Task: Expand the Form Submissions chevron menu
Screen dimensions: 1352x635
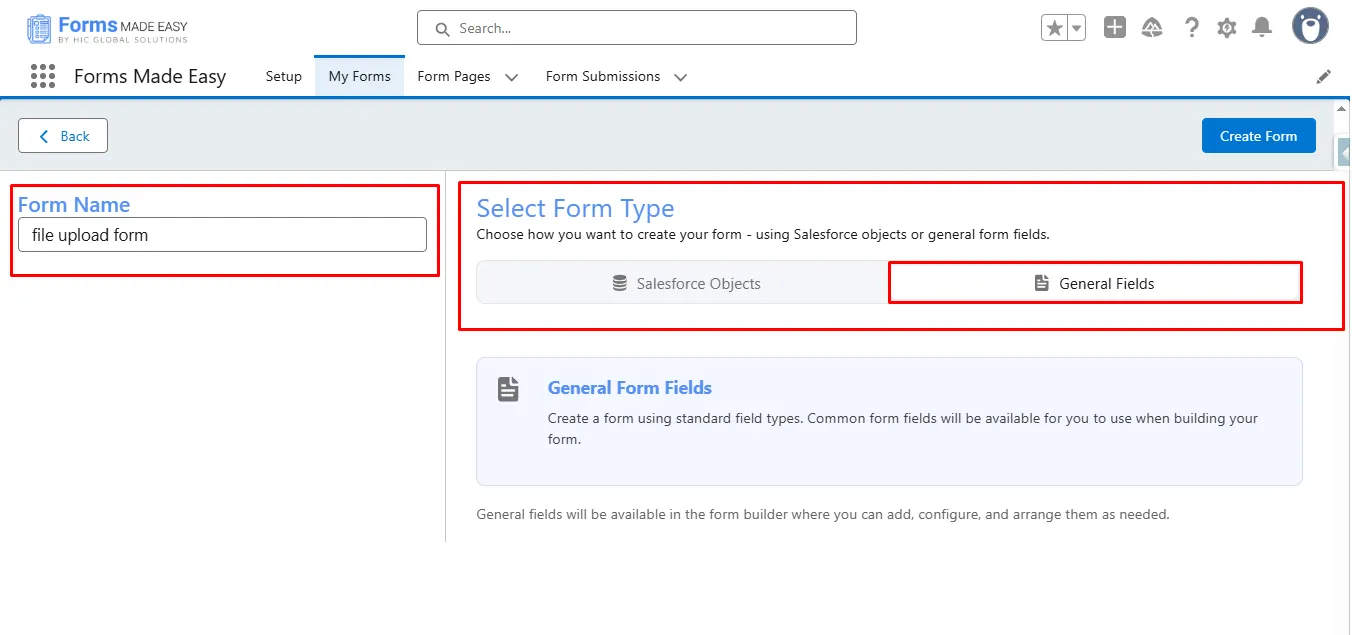Action: pyautogui.click(x=680, y=77)
